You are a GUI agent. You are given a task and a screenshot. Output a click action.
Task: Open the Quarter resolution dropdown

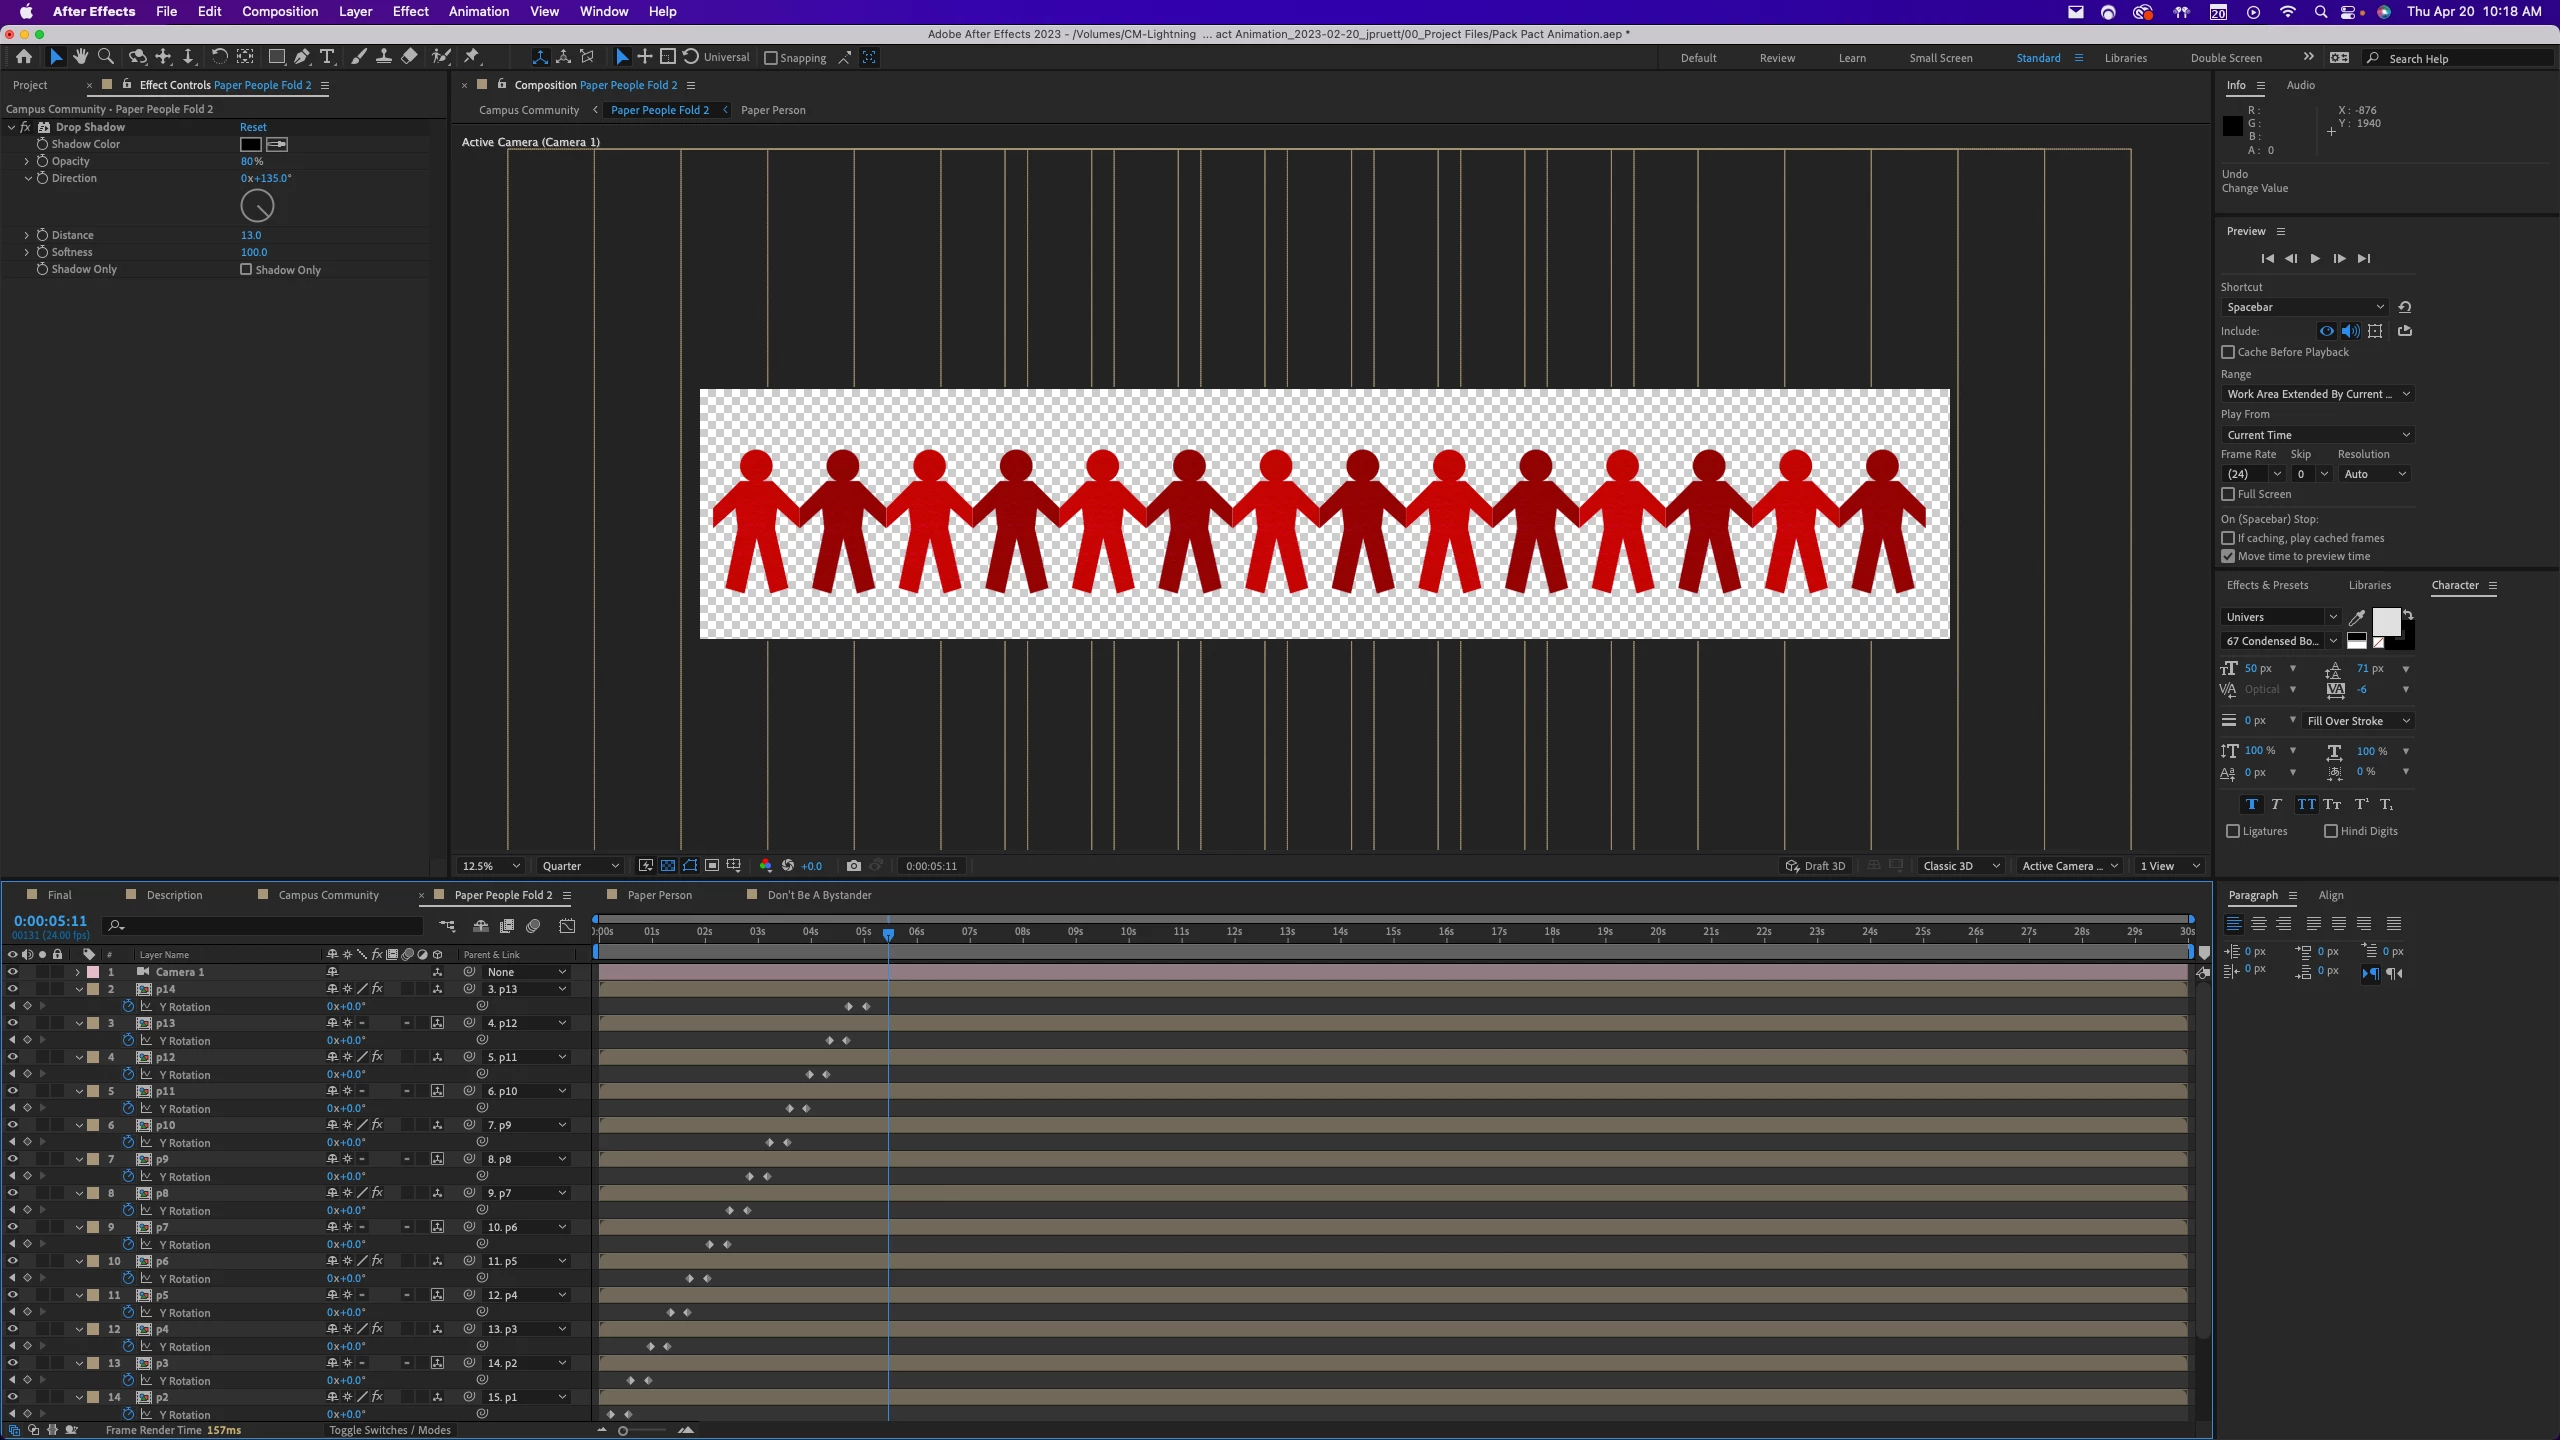coord(580,866)
